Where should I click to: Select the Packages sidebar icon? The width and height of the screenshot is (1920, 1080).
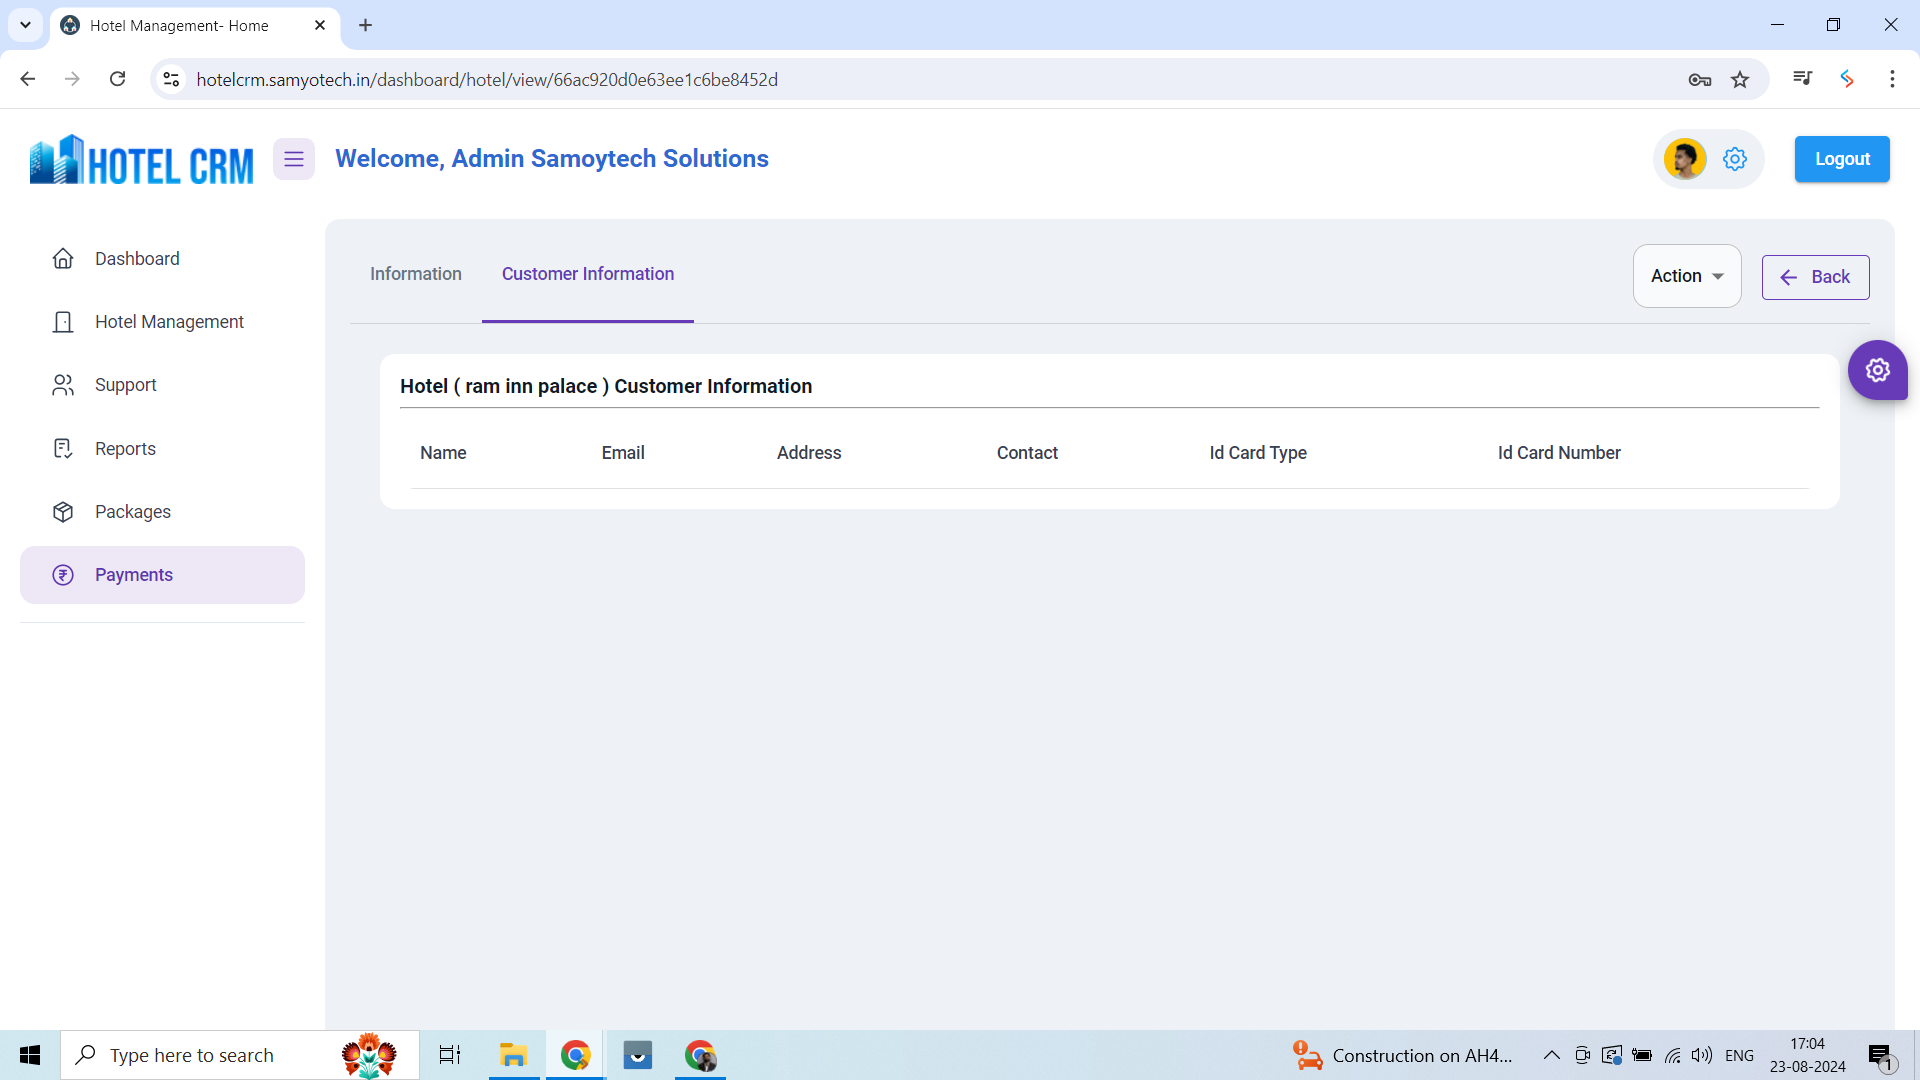click(63, 511)
